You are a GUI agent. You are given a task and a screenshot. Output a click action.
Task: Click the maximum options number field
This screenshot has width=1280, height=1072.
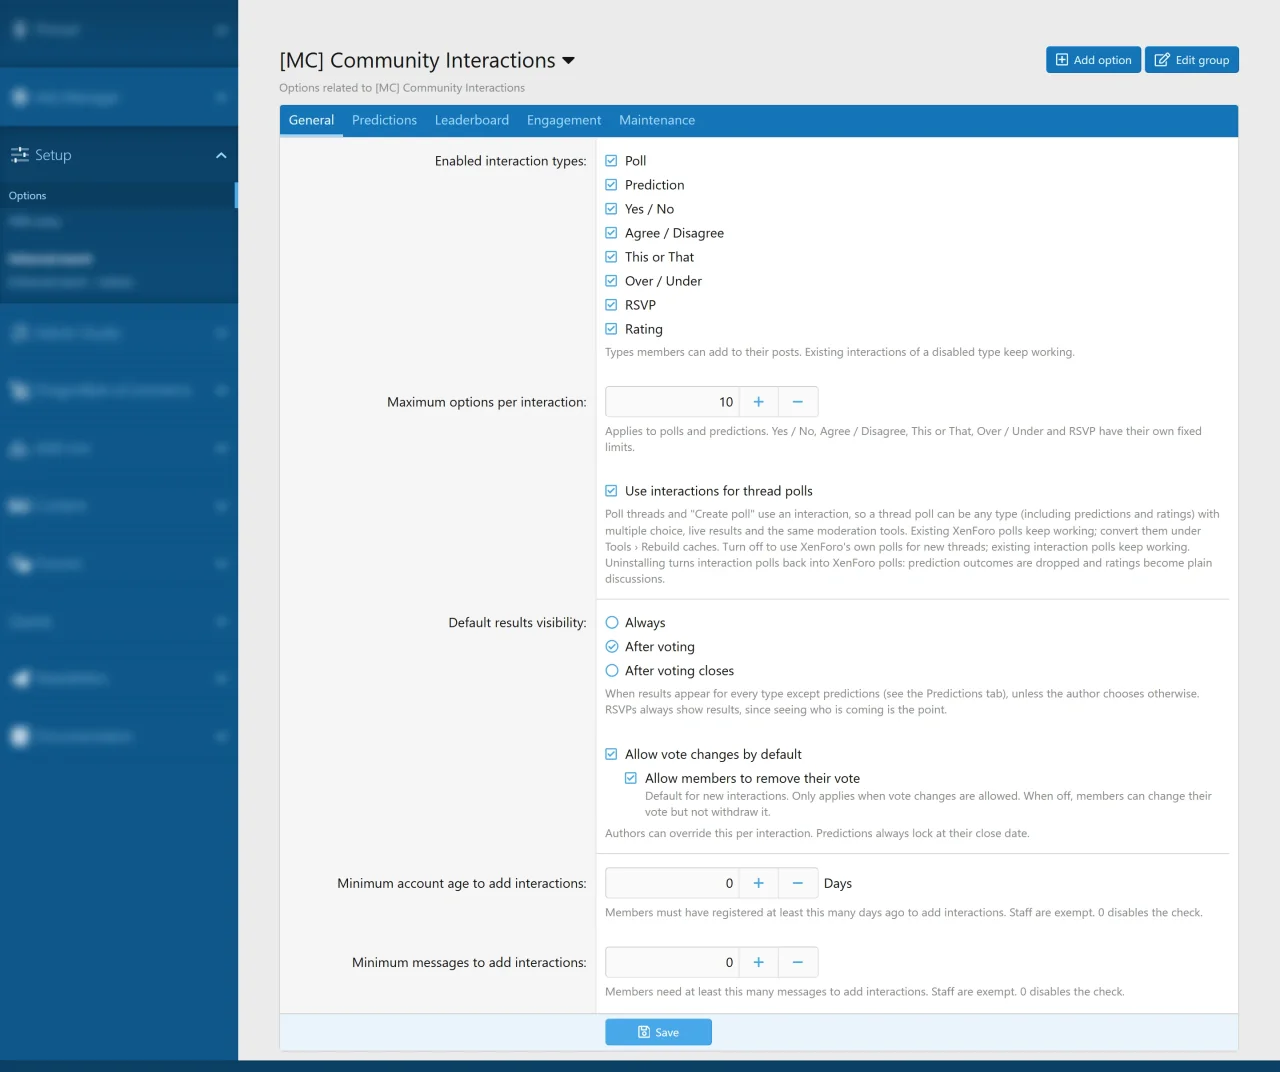click(672, 402)
